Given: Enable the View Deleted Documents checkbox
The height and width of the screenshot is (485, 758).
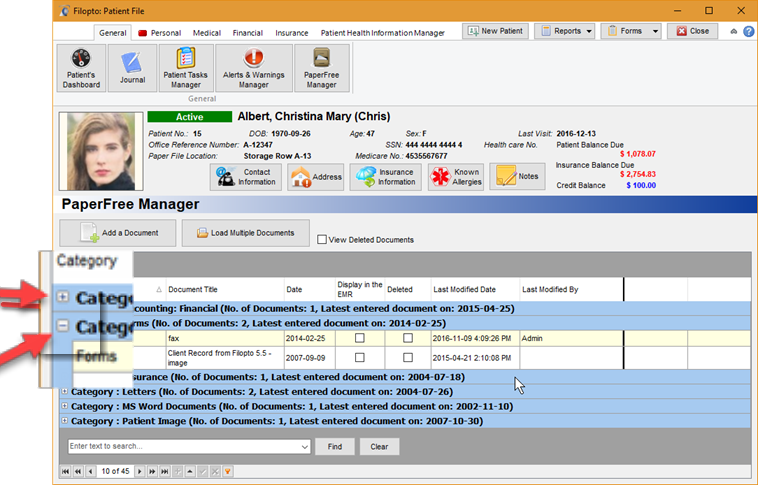Looking at the screenshot, I should [x=322, y=239].
